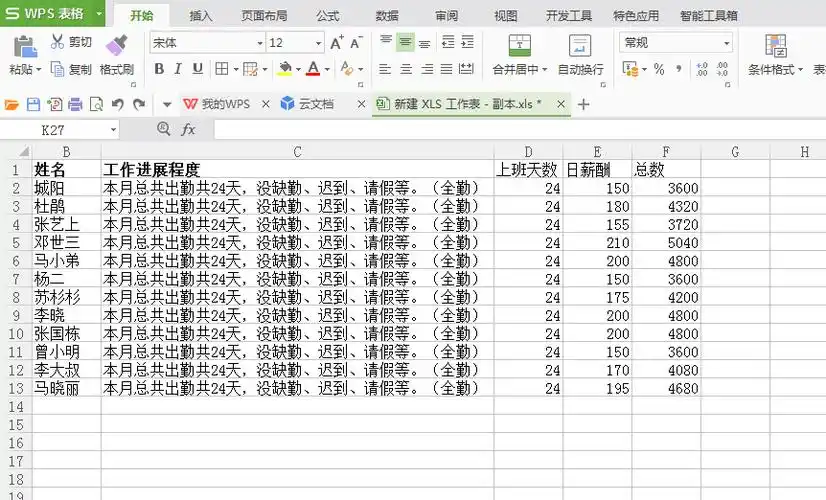Click the red font color icon
Screen dimensions: 826x500
coord(313,69)
